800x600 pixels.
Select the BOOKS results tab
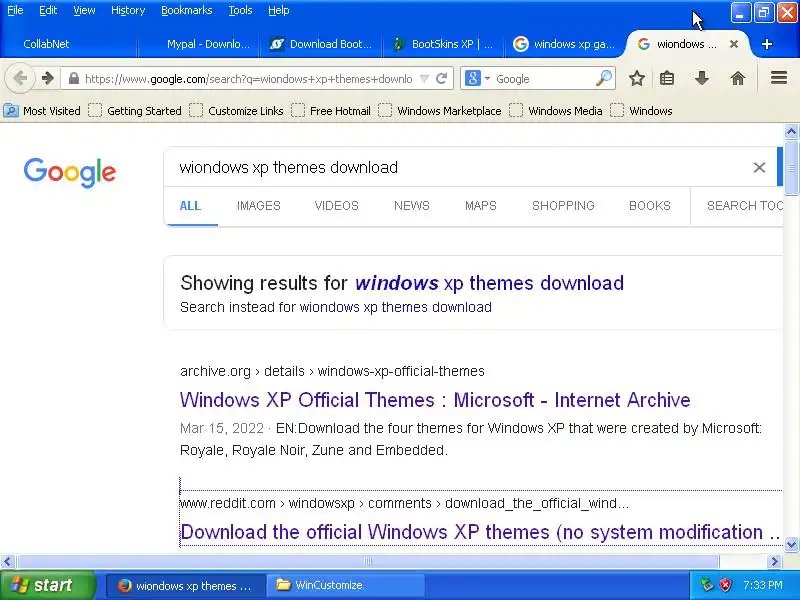649,206
